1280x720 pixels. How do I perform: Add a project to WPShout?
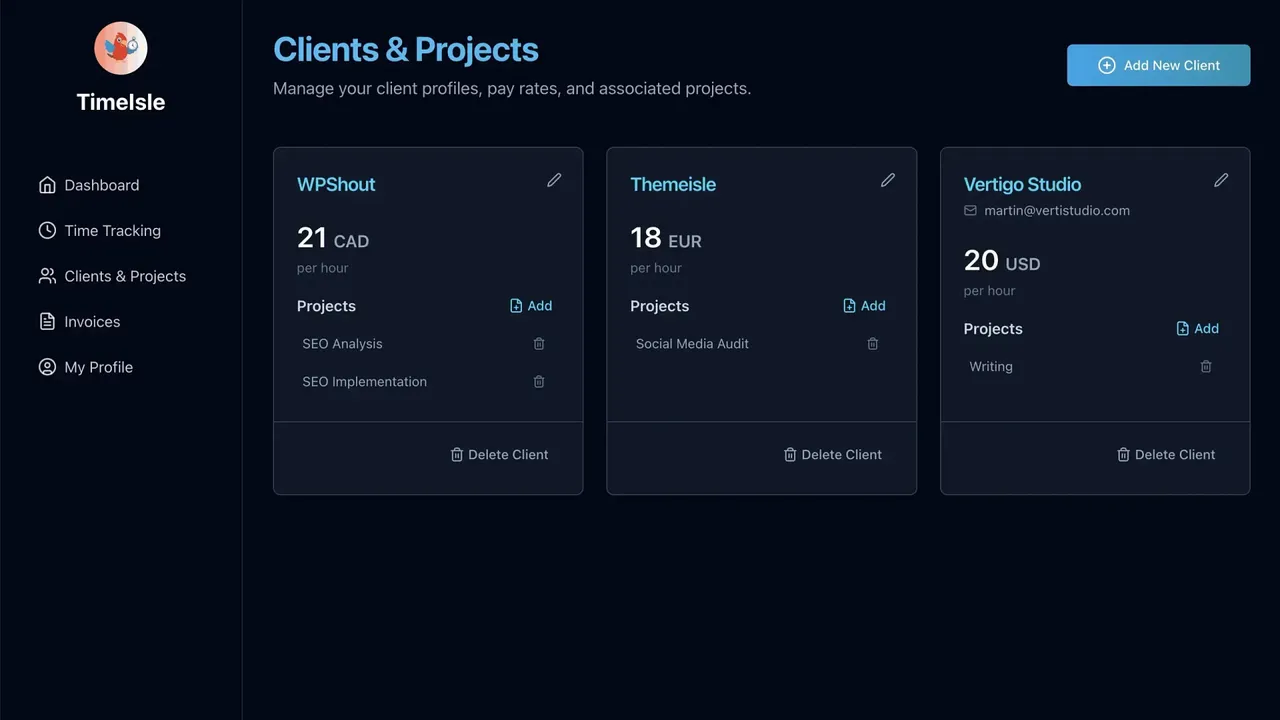531,306
